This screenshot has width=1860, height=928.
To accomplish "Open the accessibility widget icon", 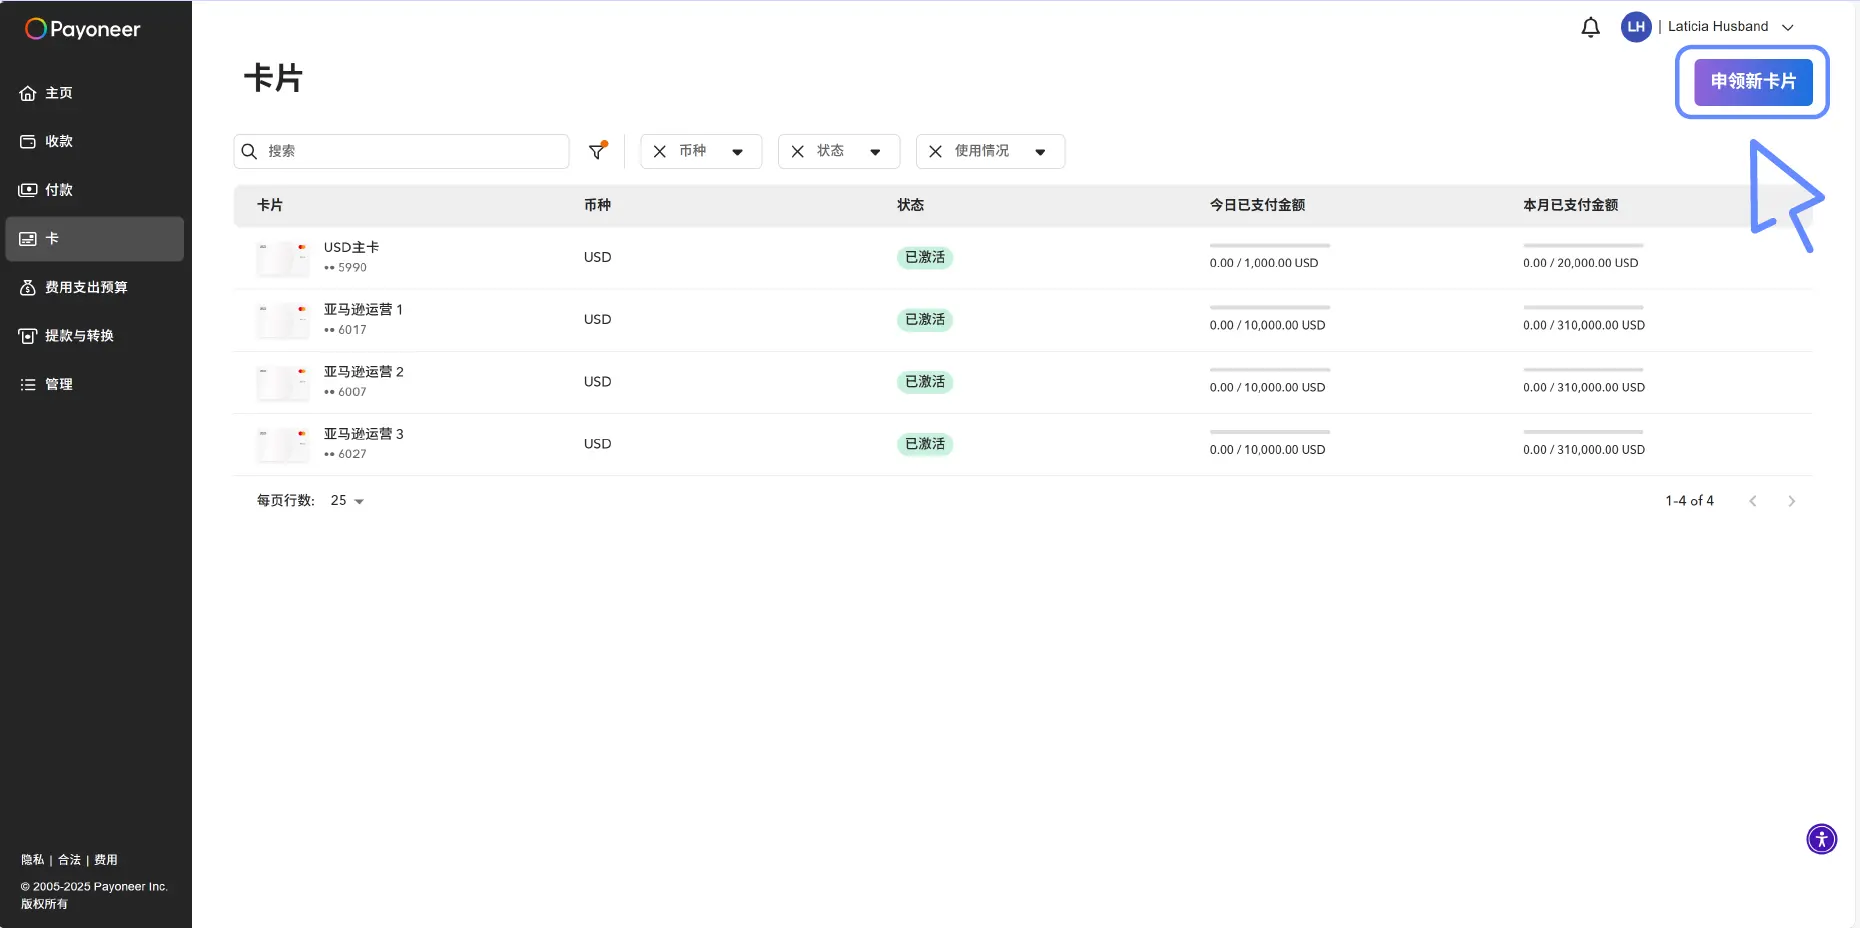I will coord(1822,839).
